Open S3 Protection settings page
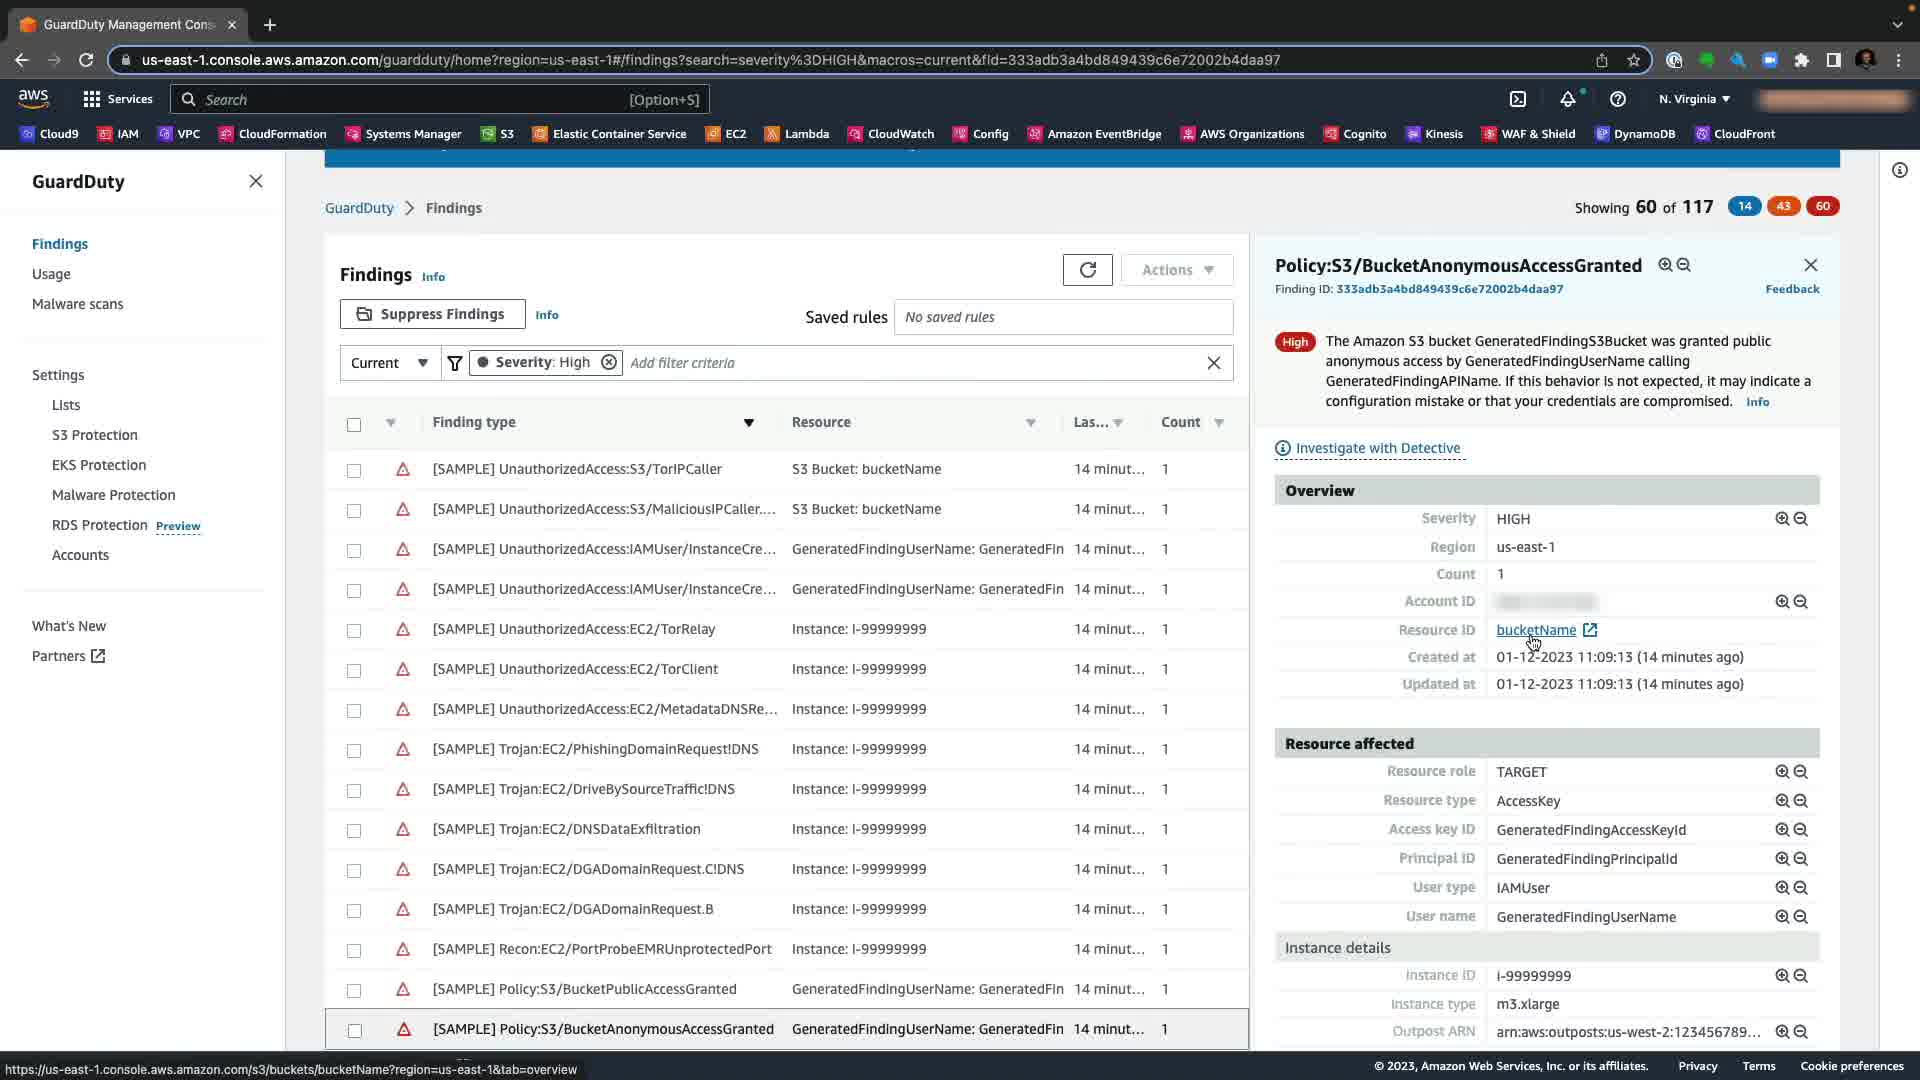 (95, 435)
